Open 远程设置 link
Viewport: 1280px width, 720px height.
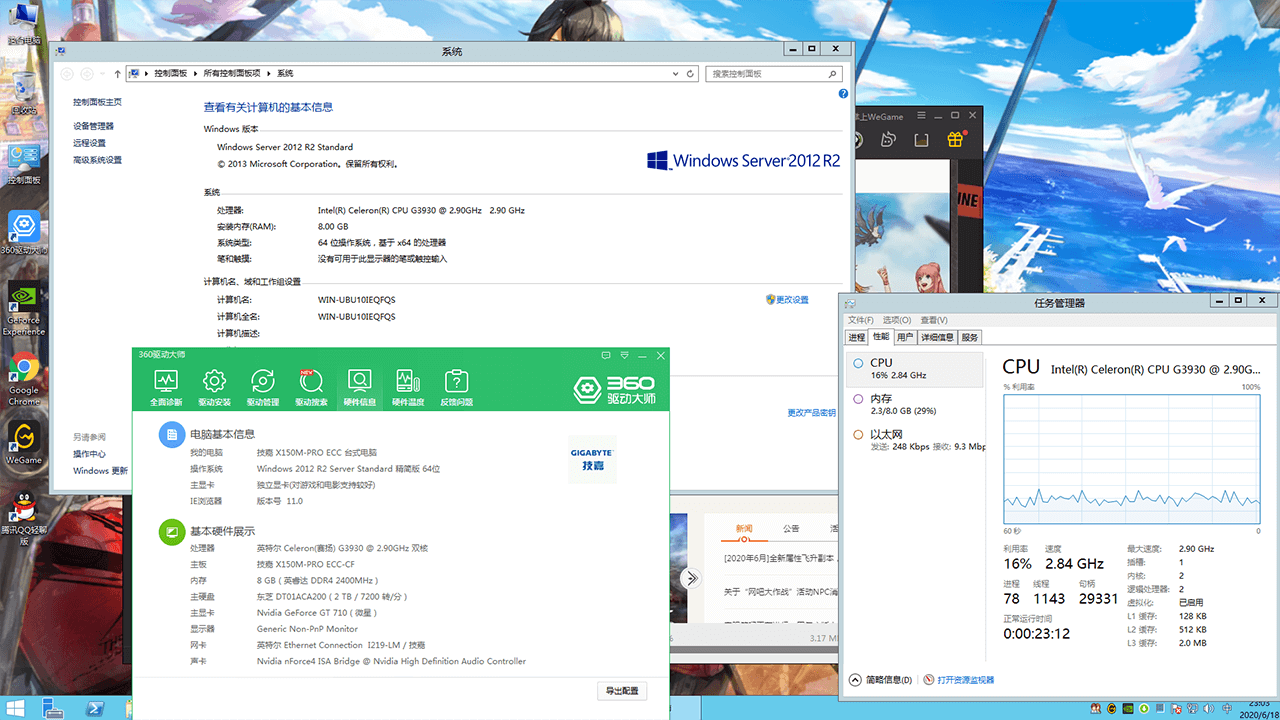[x=89, y=143]
